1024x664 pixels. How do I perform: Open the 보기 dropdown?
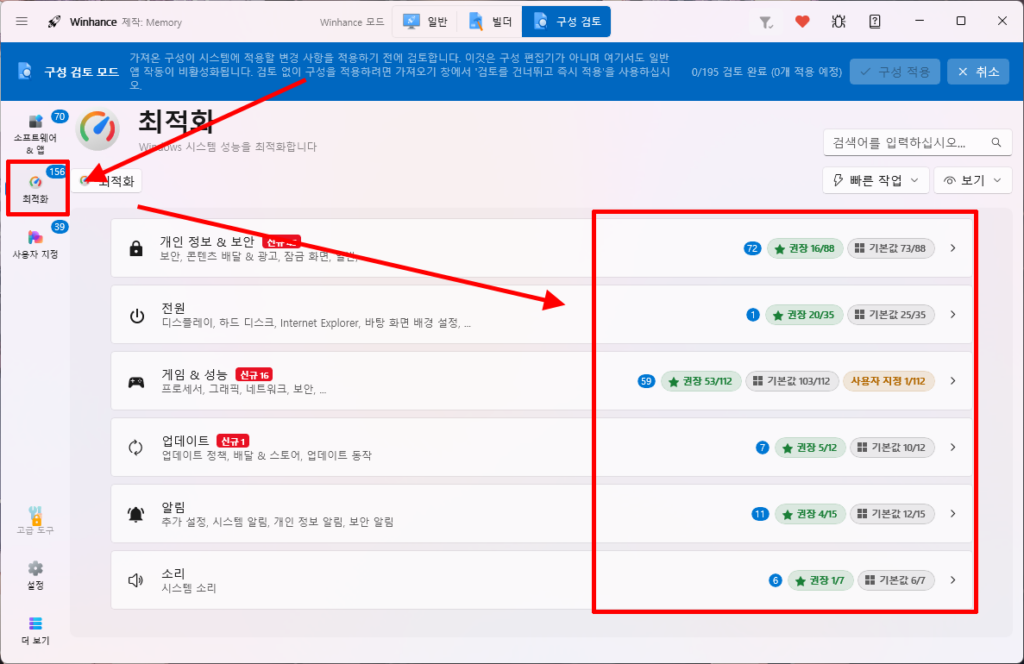pyautogui.click(x=972, y=180)
